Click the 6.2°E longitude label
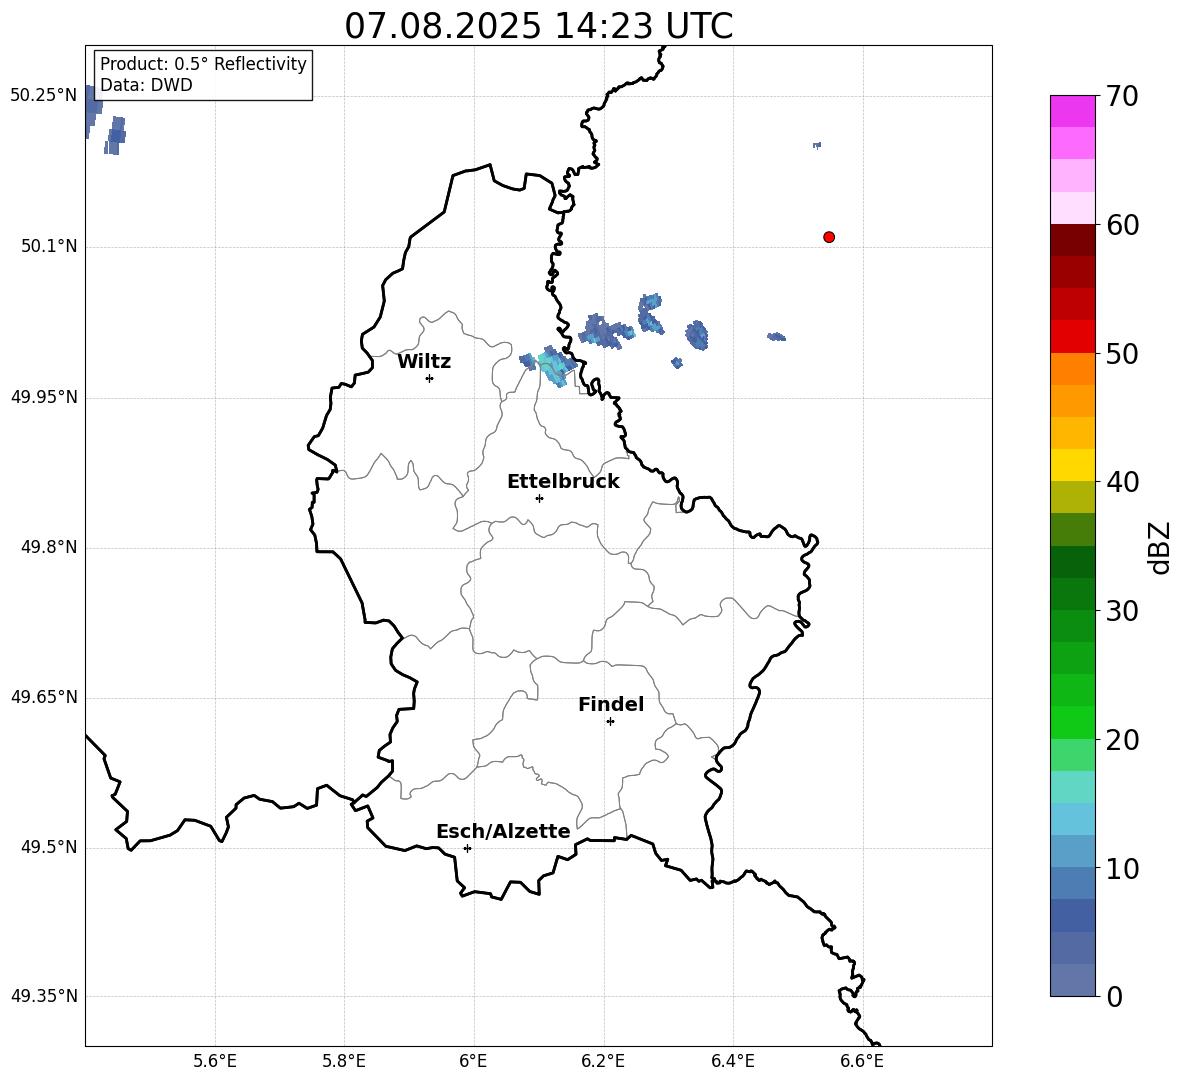 (x=603, y=1061)
